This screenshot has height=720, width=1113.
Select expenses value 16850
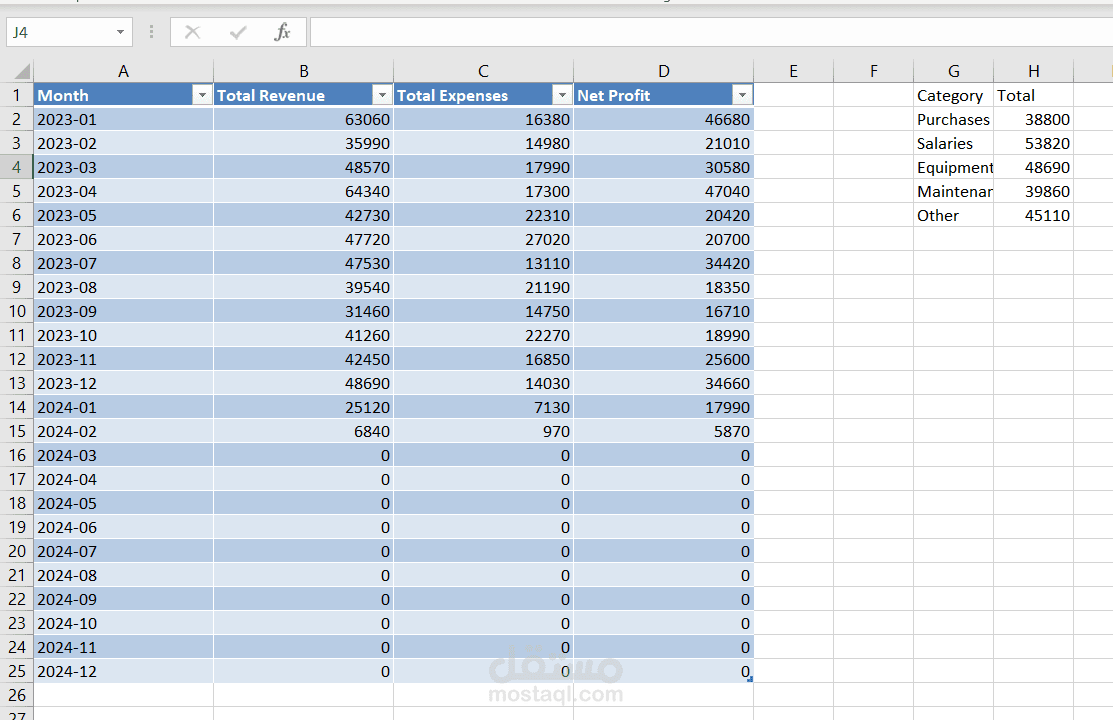(483, 359)
